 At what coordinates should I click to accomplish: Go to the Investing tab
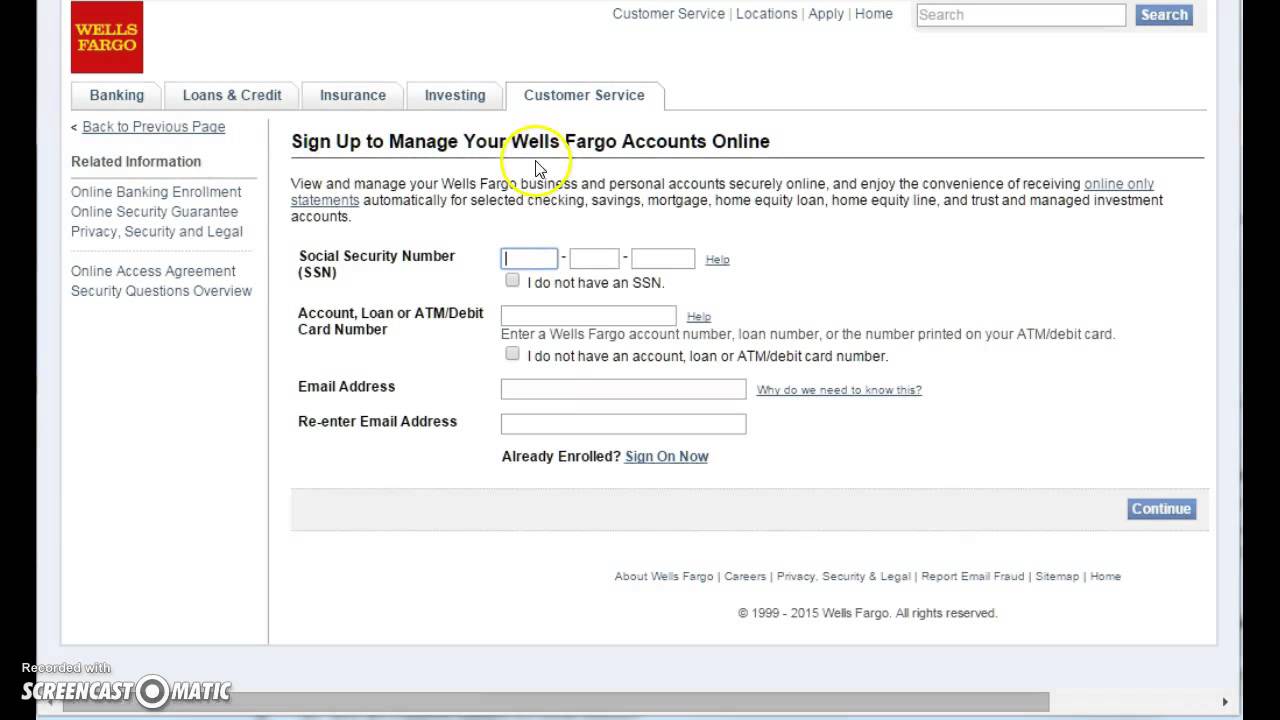(455, 95)
